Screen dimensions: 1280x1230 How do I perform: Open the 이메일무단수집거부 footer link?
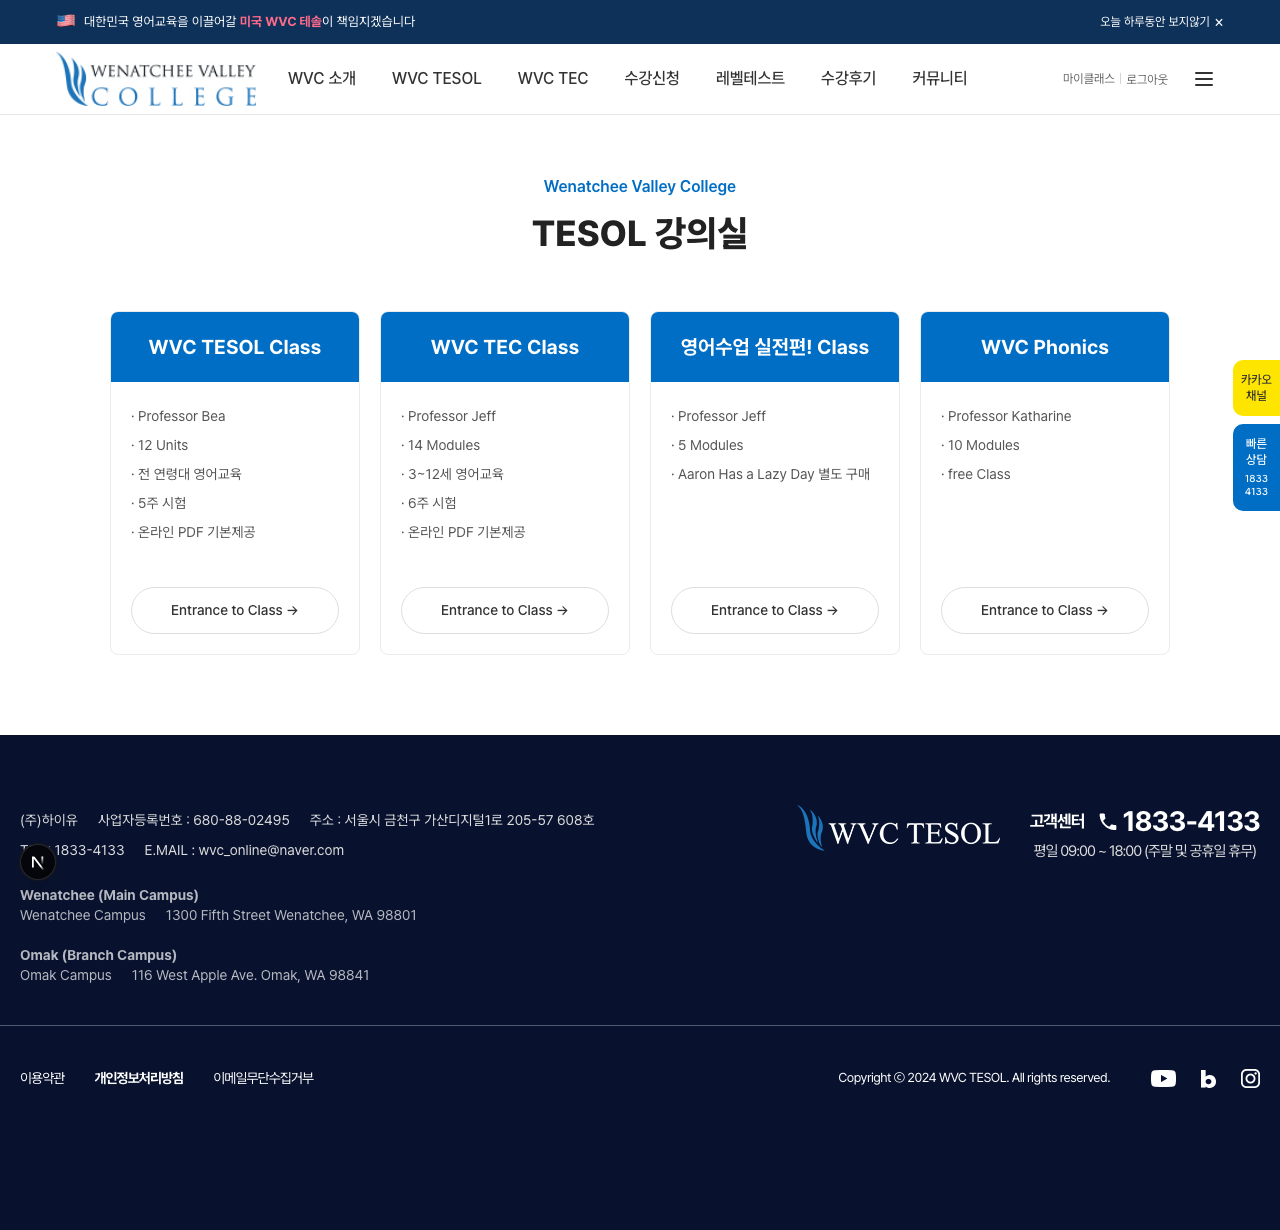263,1078
